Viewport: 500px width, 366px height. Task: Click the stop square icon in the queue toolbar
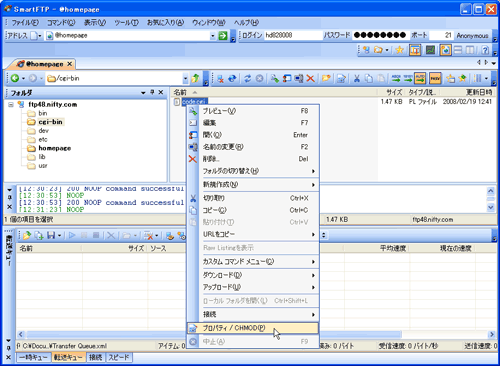pos(96,236)
